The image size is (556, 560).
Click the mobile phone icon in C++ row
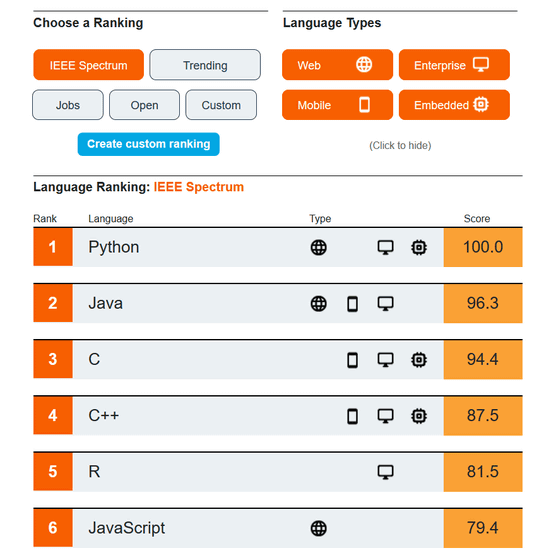352,416
